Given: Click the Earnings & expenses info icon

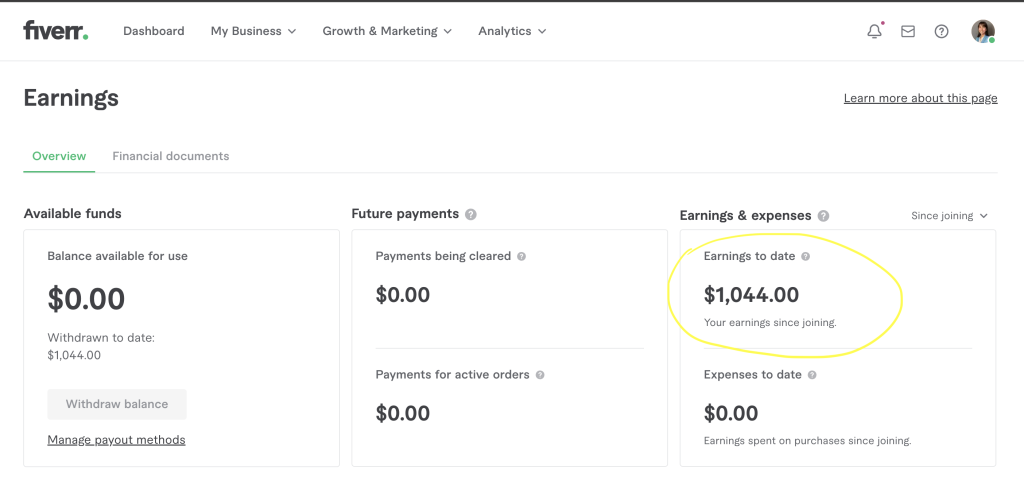Looking at the screenshot, I should [x=823, y=215].
